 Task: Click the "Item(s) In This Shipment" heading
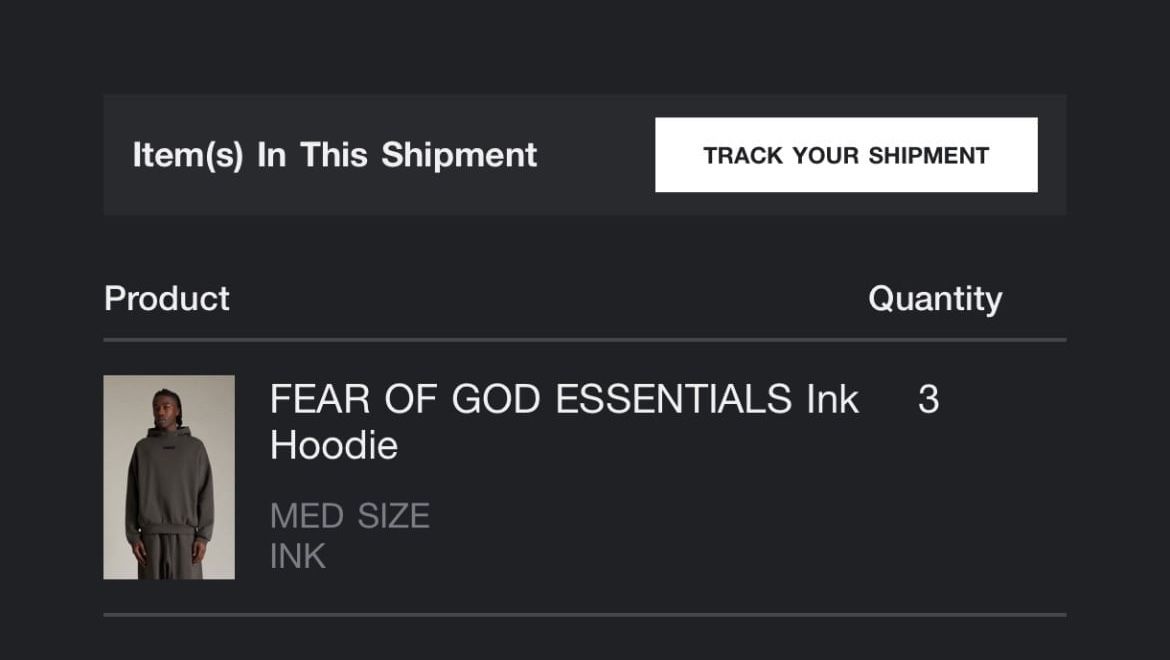click(335, 155)
